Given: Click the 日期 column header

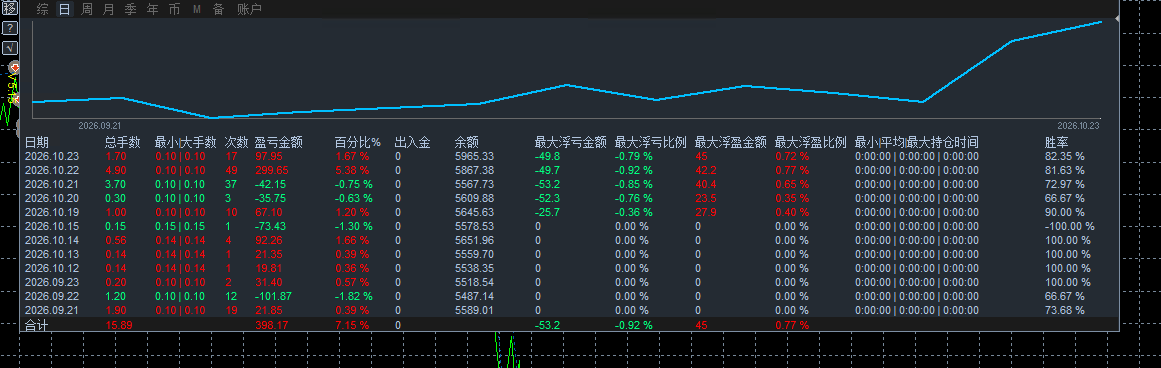Looking at the screenshot, I should click(37, 142).
